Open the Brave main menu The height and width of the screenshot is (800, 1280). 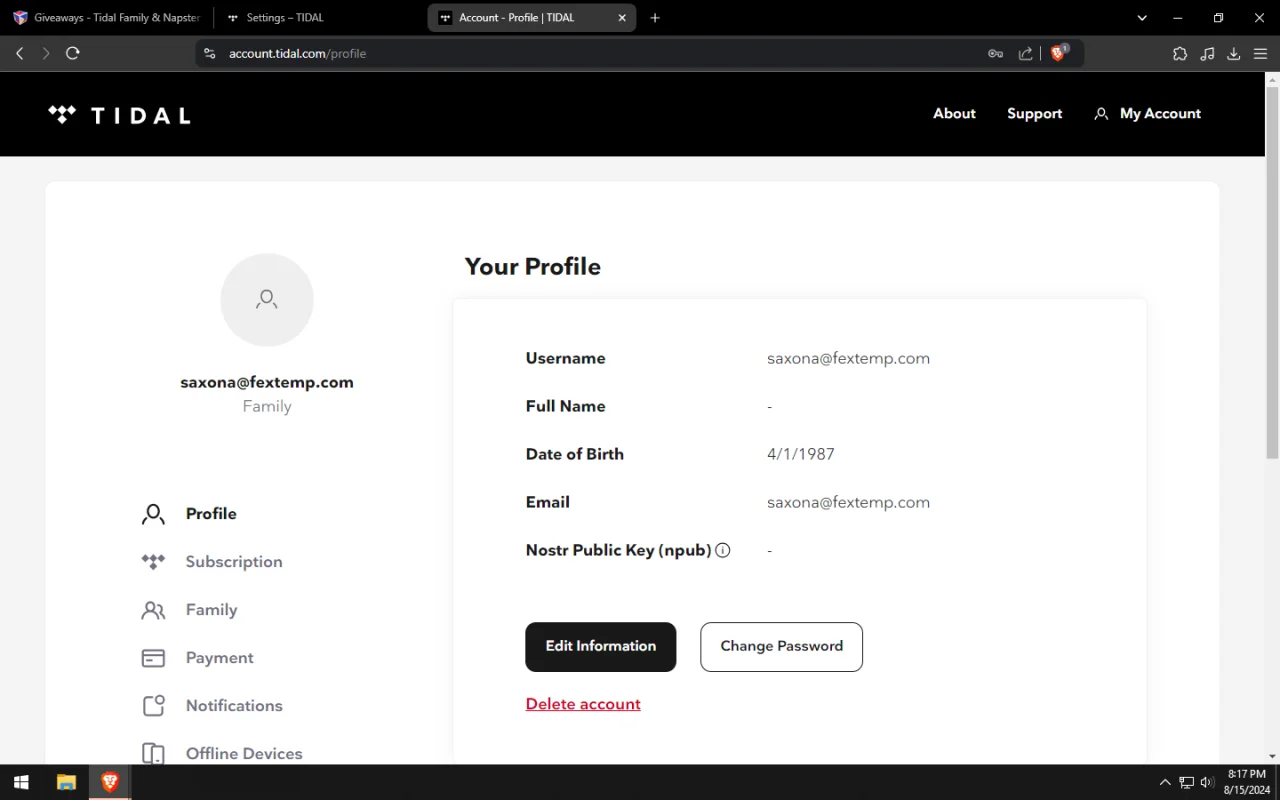tap(1260, 53)
